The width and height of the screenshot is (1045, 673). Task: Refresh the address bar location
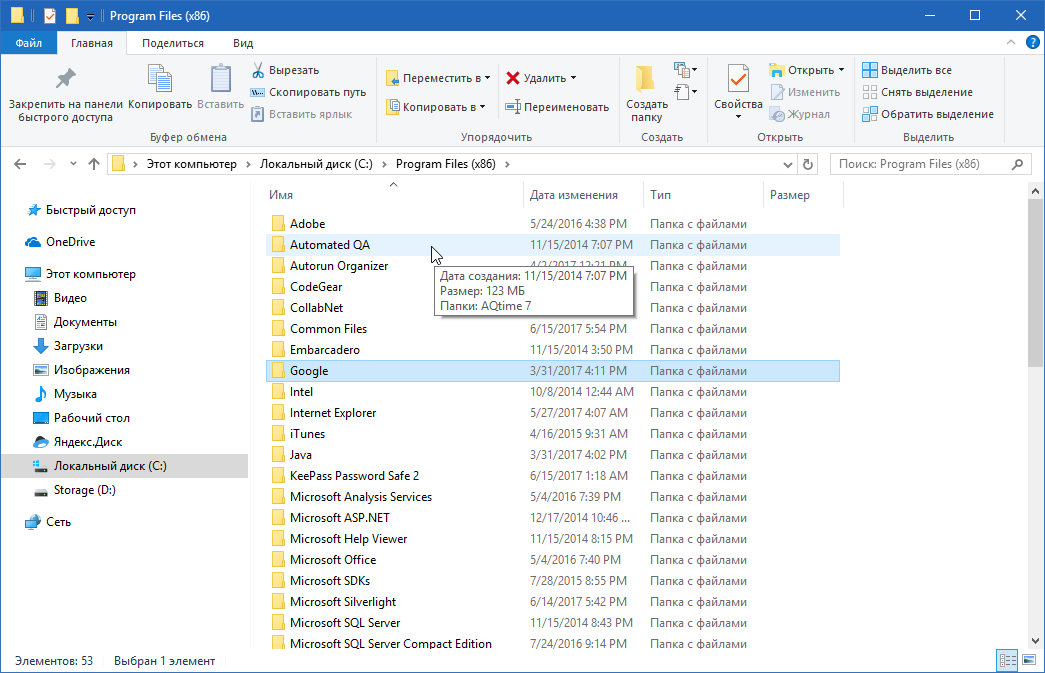(808, 164)
